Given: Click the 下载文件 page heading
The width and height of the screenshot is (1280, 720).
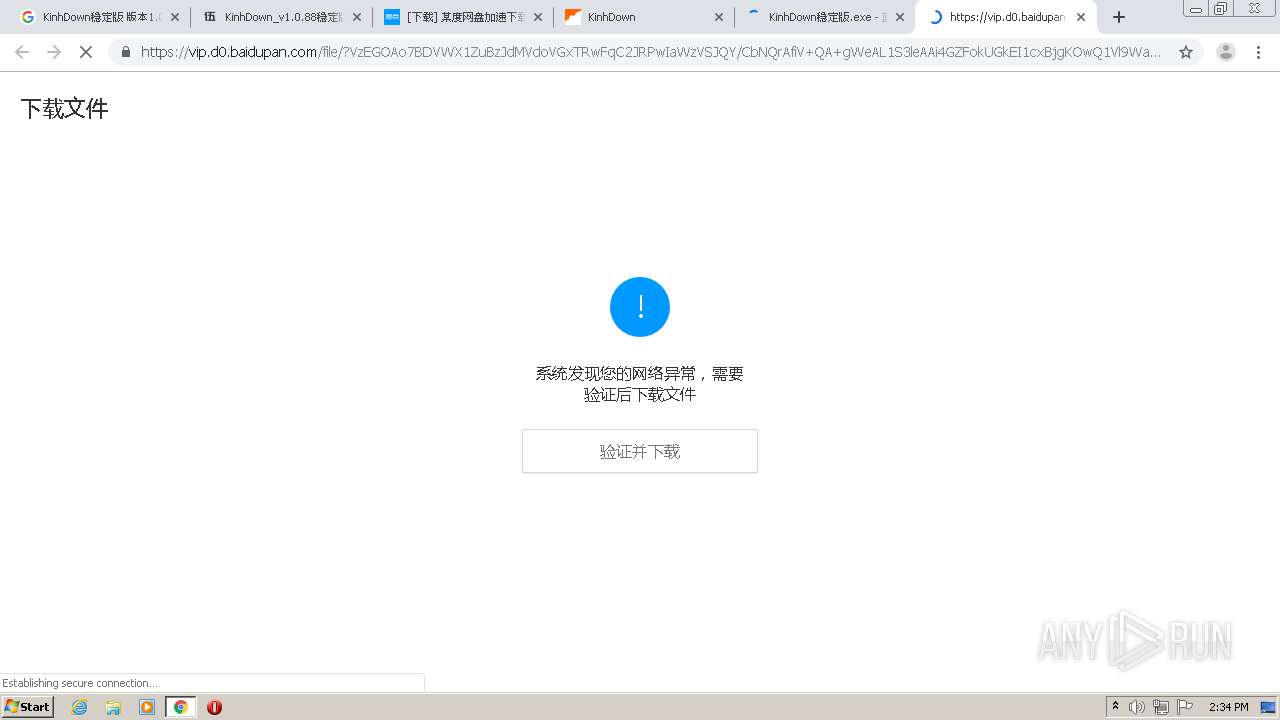Looking at the screenshot, I should (x=64, y=109).
